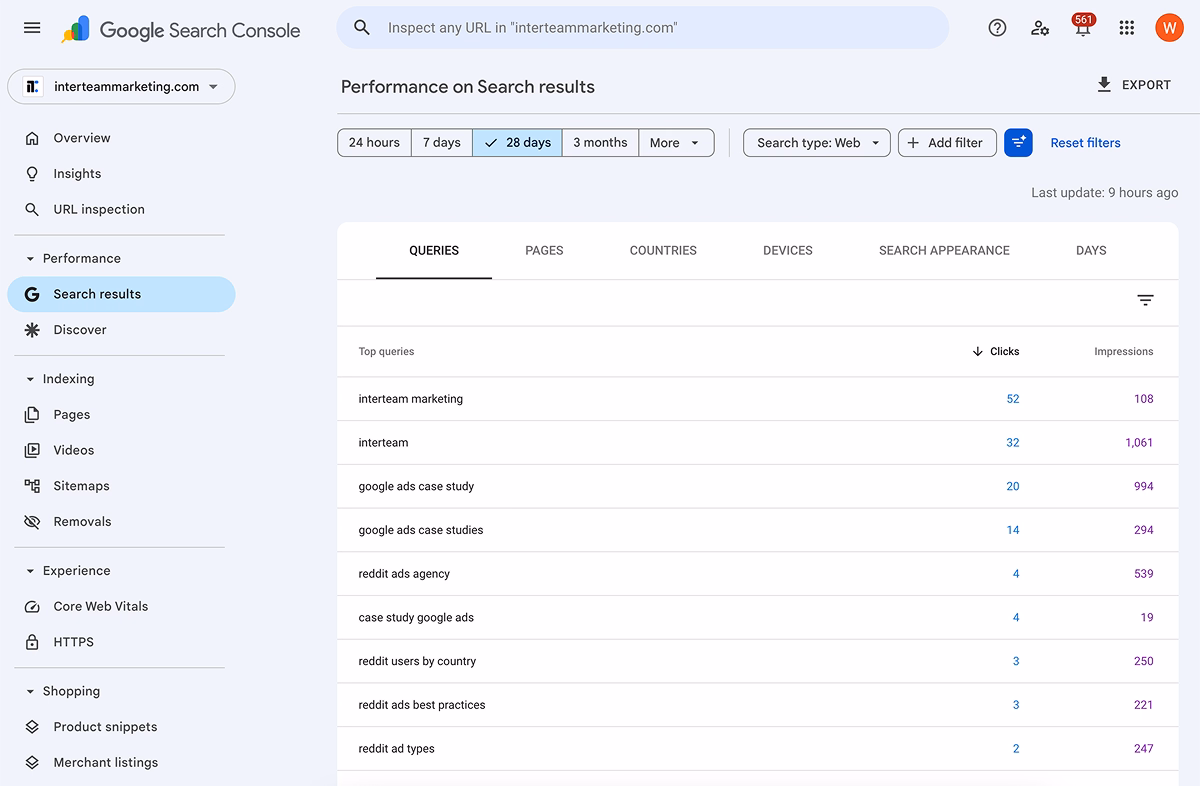Click the EXPORT button
1200x786 pixels.
(1133, 85)
